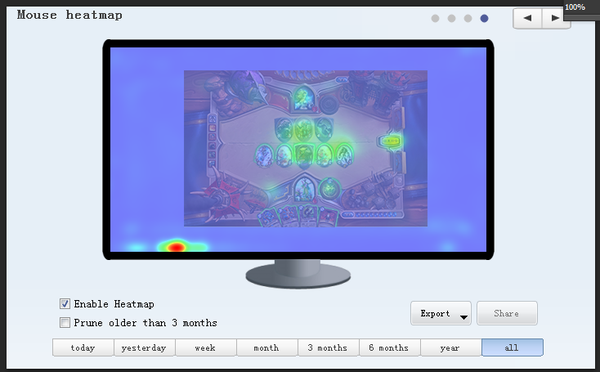Select the 6 months range

[x=390, y=348]
